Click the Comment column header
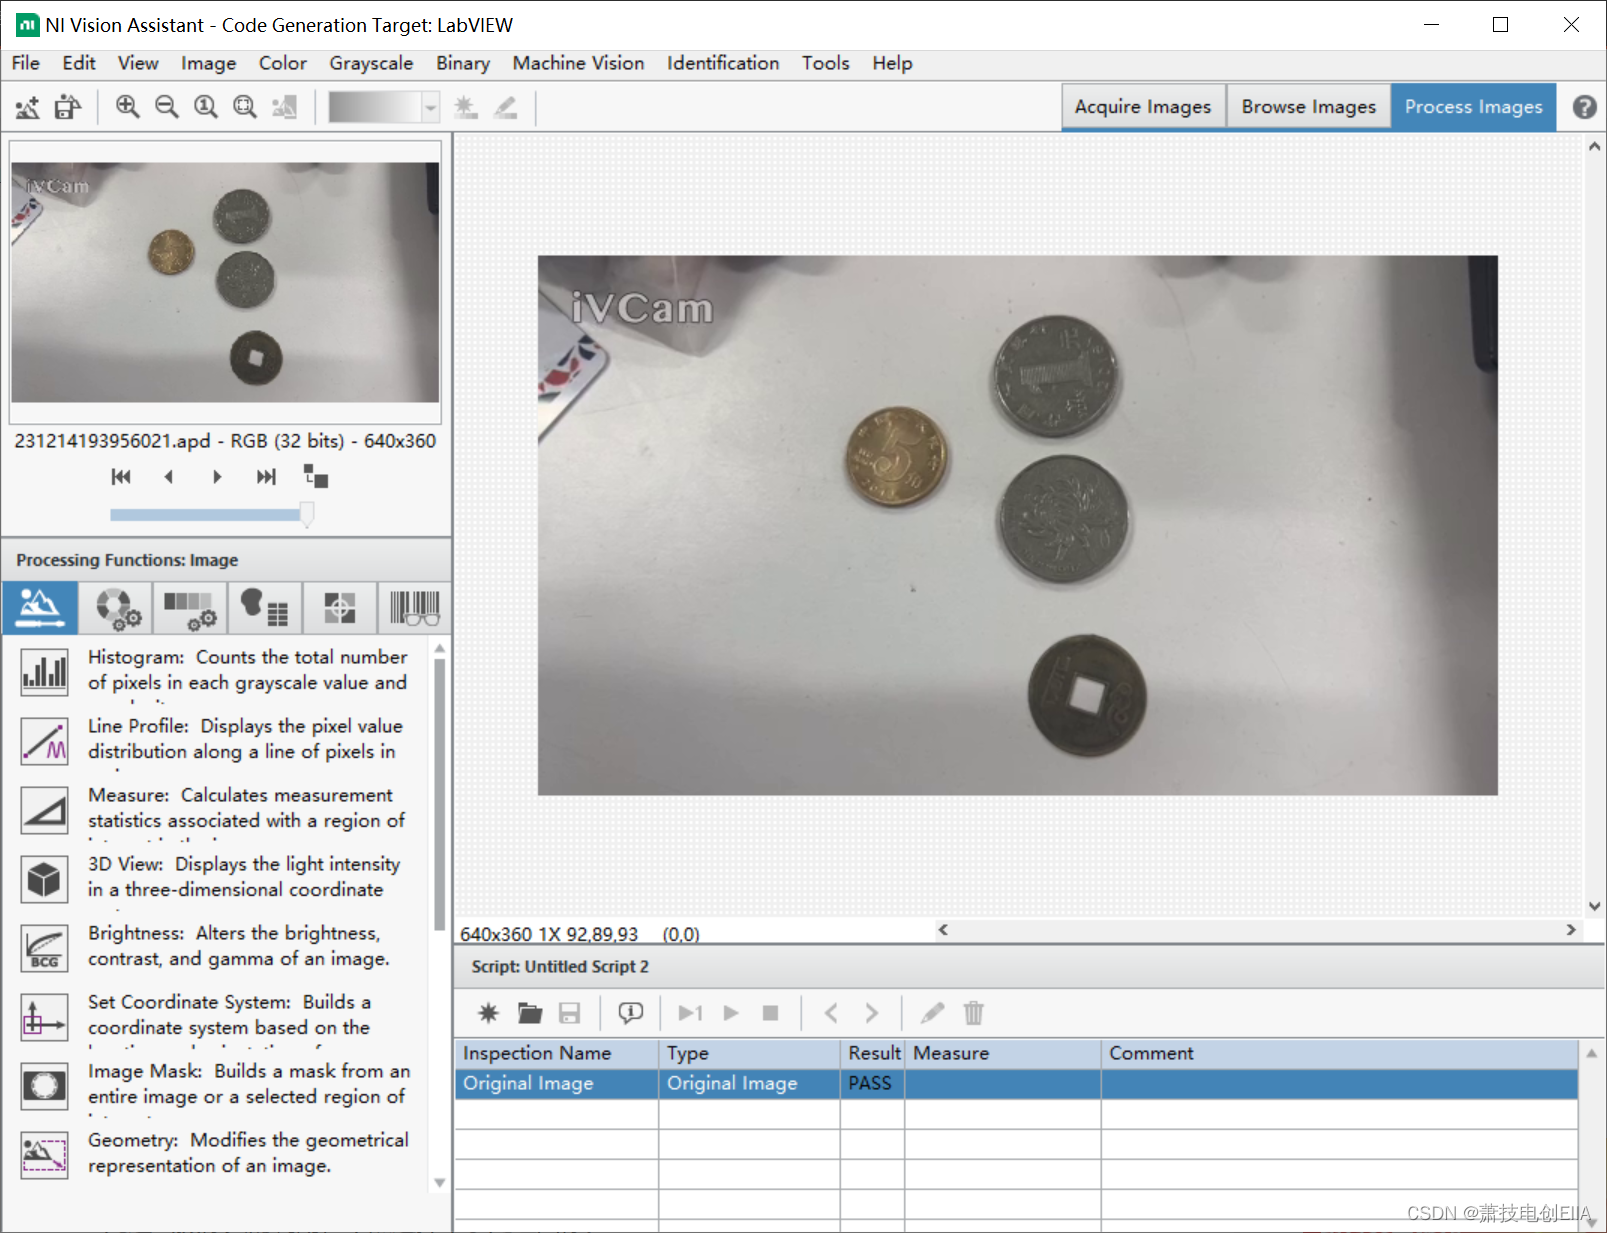Screen dimensions: 1607x1233 [1339, 1053]
